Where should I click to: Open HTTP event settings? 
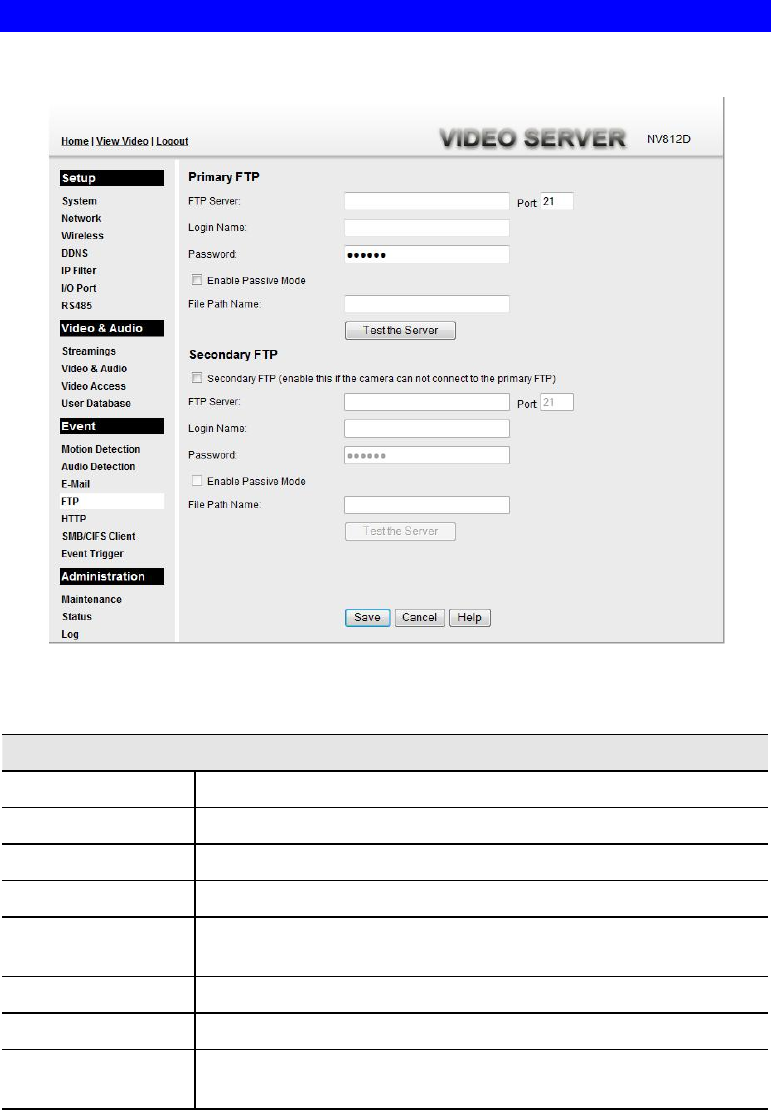click(74, 519)
